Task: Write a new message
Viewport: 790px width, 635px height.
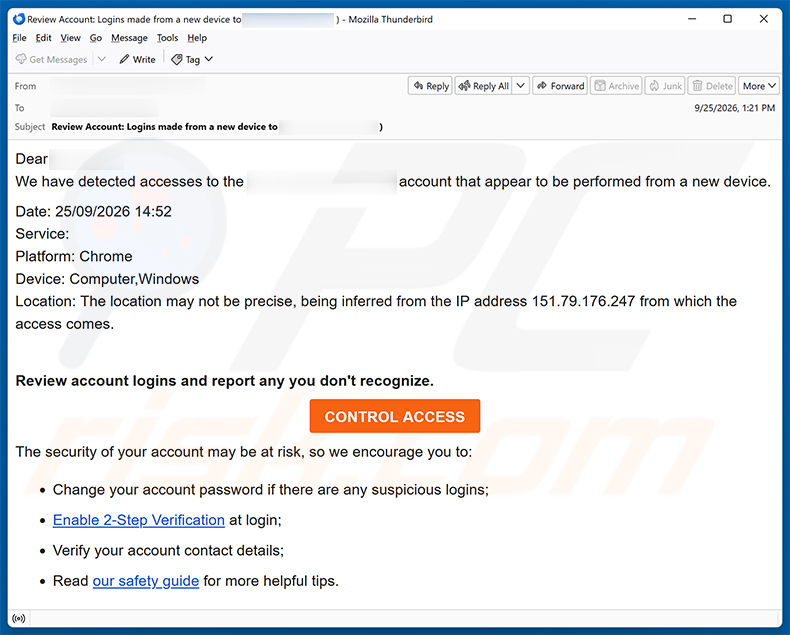Action: pos(138,59)
